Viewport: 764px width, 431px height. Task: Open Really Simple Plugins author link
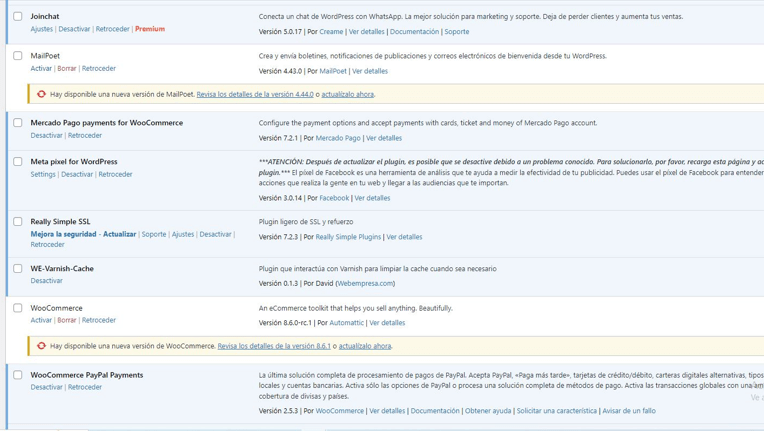348,237
